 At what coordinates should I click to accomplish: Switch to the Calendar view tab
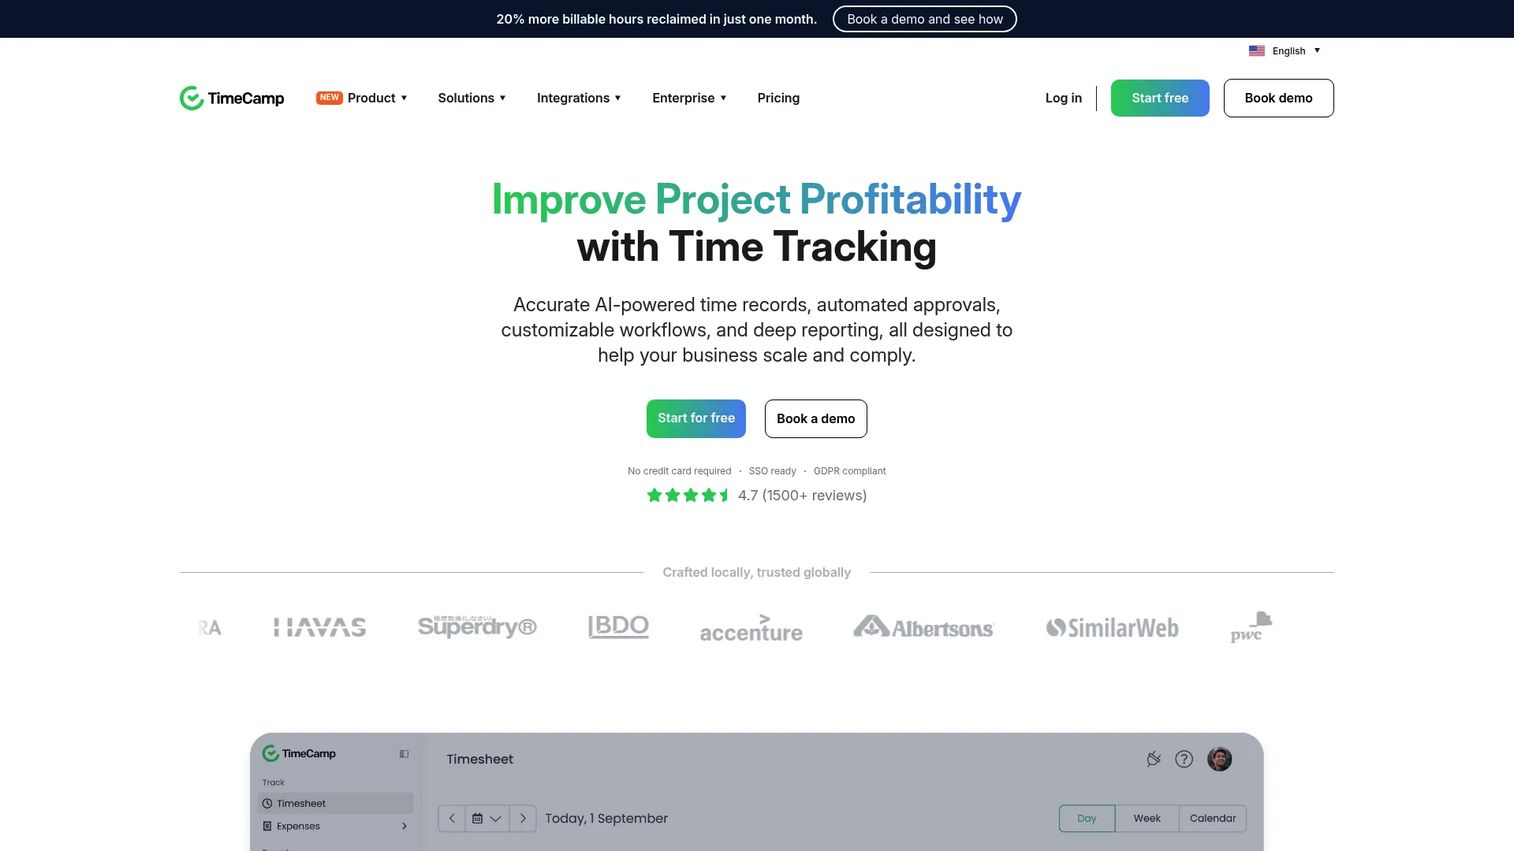(1213, 818)
